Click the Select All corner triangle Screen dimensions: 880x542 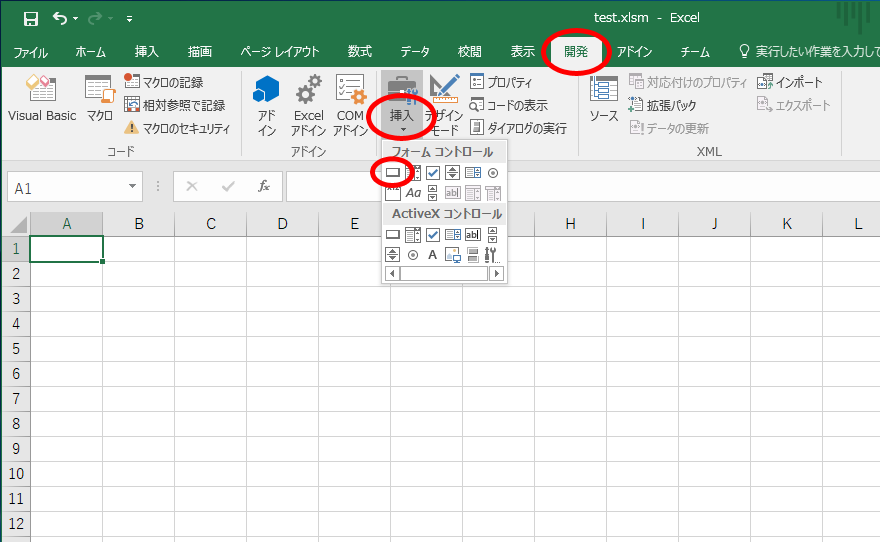pos(19,224)
